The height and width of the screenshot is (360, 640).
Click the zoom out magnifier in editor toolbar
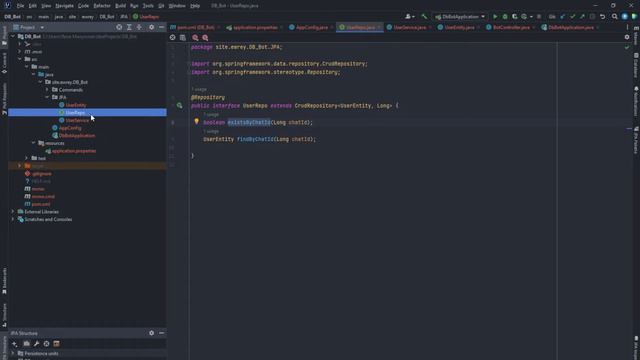point(205,38)
